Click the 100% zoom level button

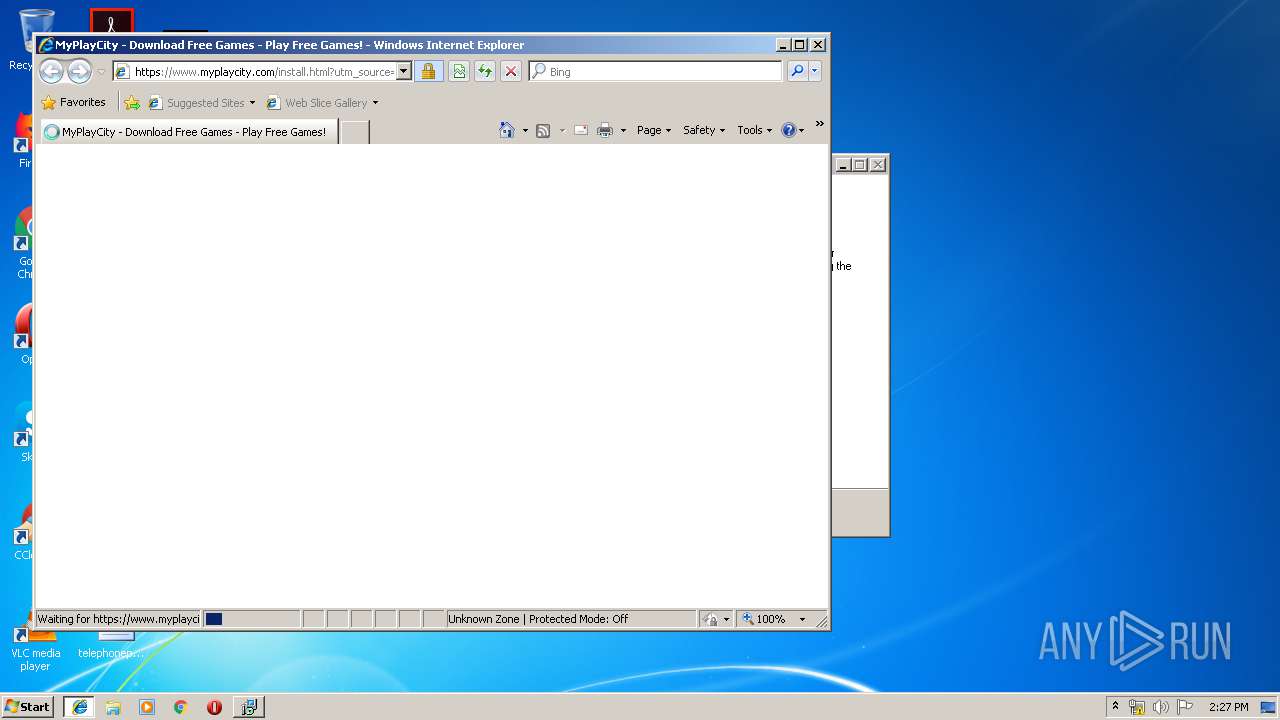click(x=765, y=619)
